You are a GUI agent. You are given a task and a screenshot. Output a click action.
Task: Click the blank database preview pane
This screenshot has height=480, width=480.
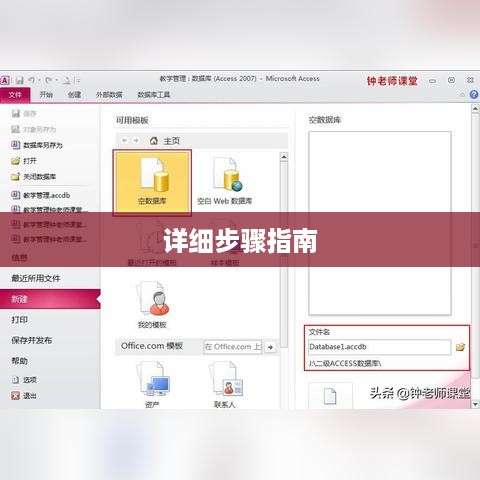point(380,223)
